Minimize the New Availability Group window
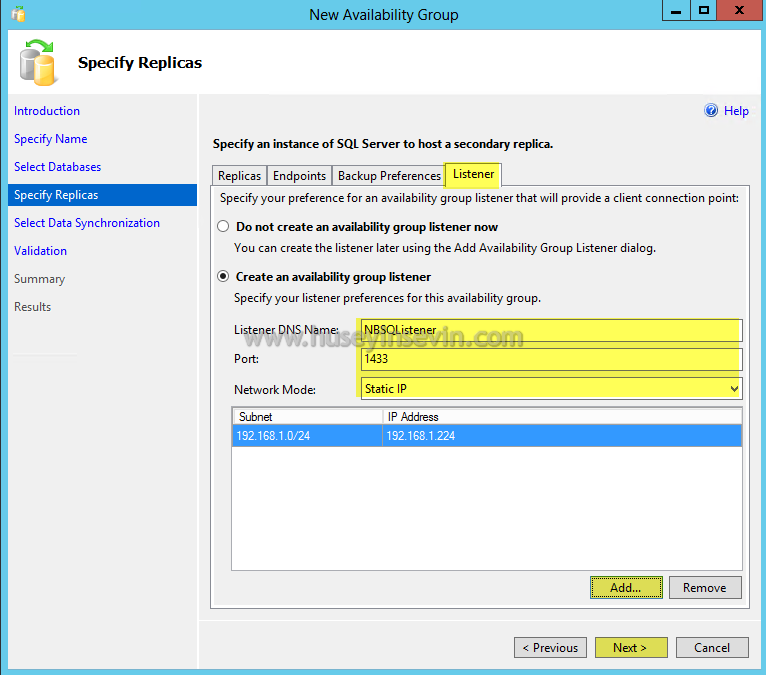The width and height of the screenshot is (766, 675). [676, 10]
